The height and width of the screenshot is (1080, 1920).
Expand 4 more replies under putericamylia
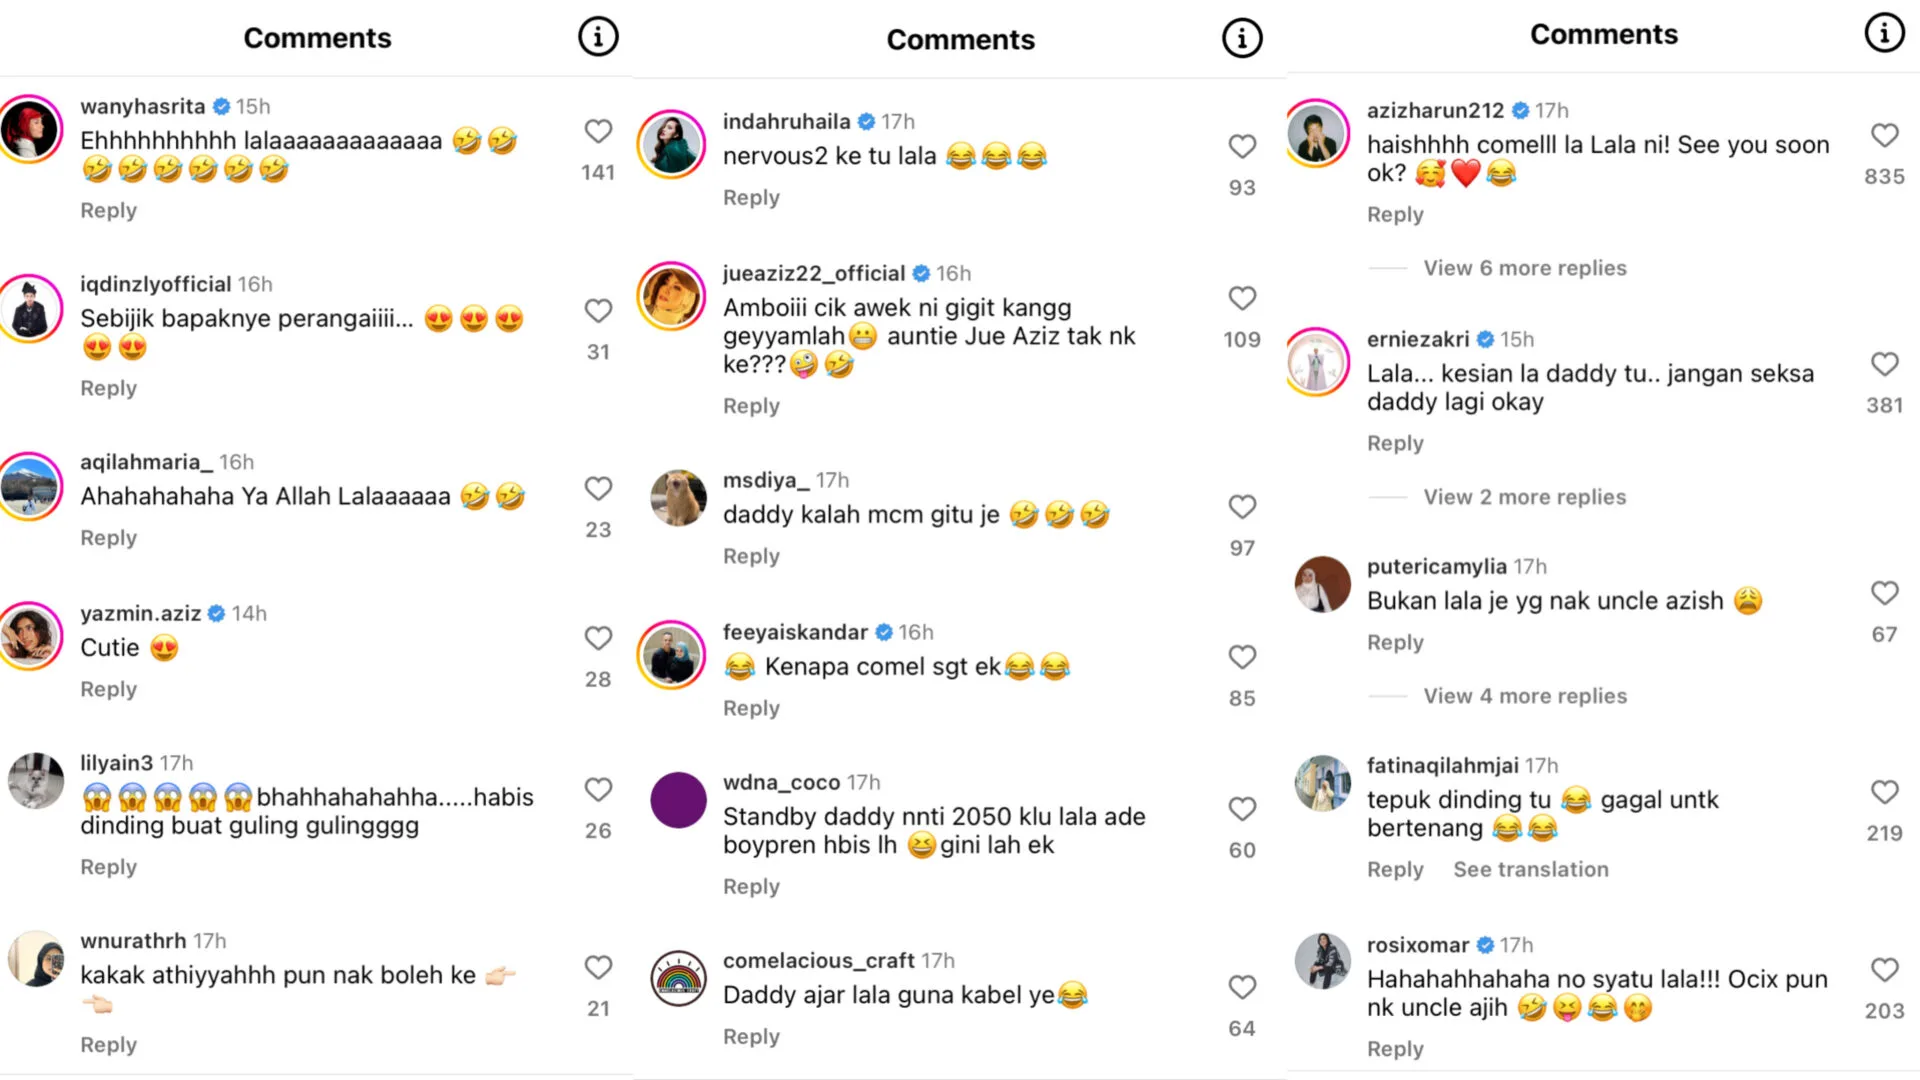pos(1524,696)
